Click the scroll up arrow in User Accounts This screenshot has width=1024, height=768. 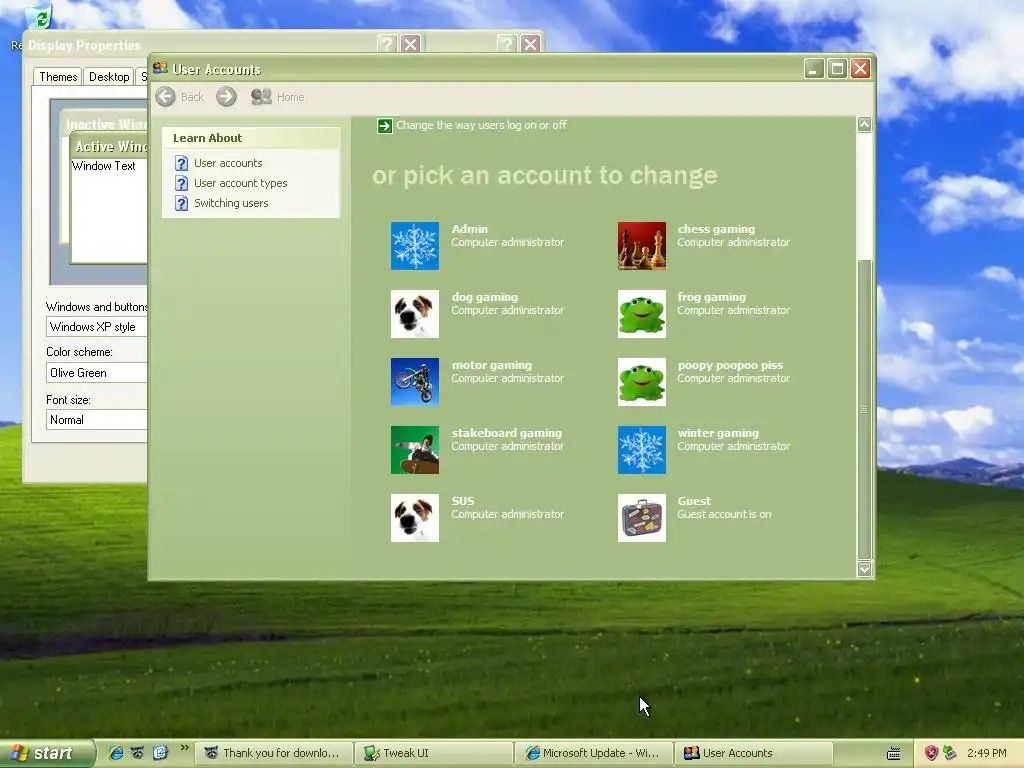(x=864, y=124)
